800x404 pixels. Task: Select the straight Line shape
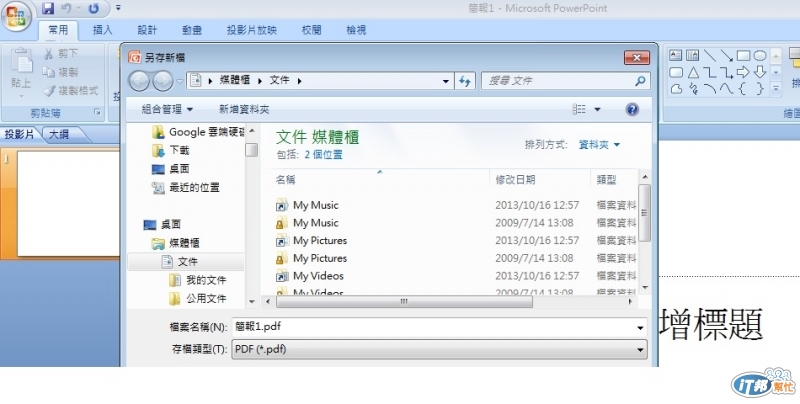coord(710,55)
